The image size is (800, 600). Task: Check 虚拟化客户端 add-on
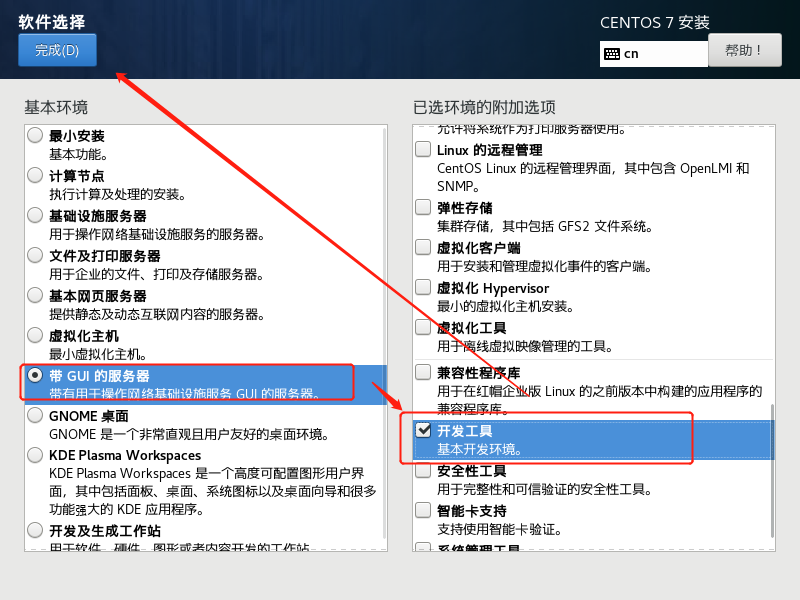(423, 247)
